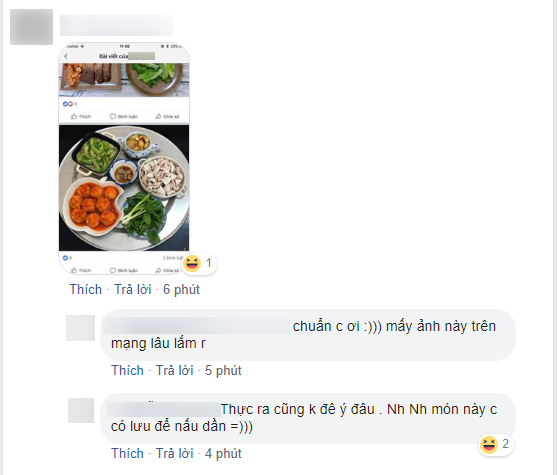557x475 pixels.
Task: Reply to the comment posted 4 phút ago
Action: coord(175,454)
